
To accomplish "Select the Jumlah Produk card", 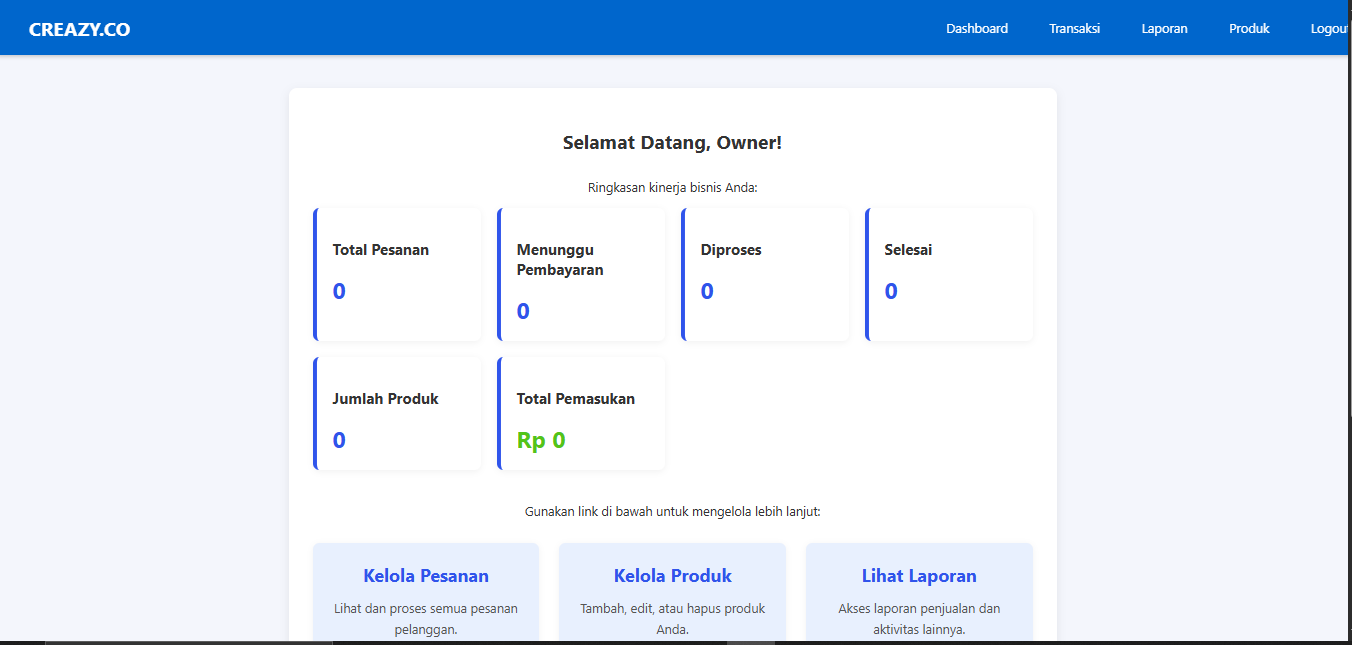I will [397, 412].
